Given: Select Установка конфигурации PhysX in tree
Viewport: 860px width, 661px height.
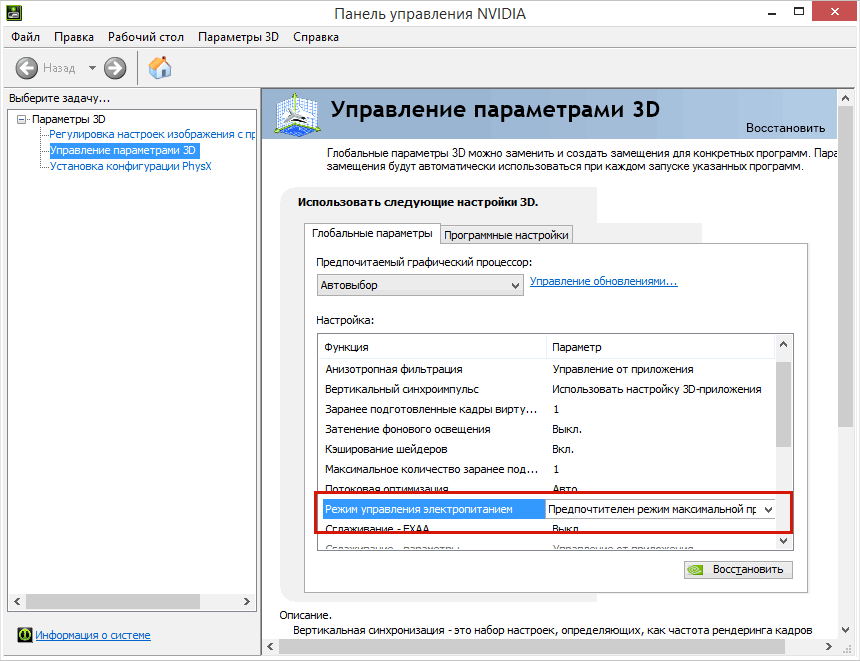Looking at the screenshot, I should 130,166.
